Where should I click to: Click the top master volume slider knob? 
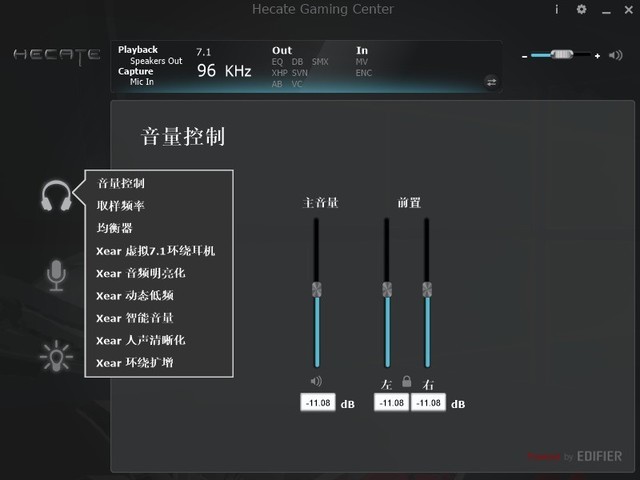(562, 54)
